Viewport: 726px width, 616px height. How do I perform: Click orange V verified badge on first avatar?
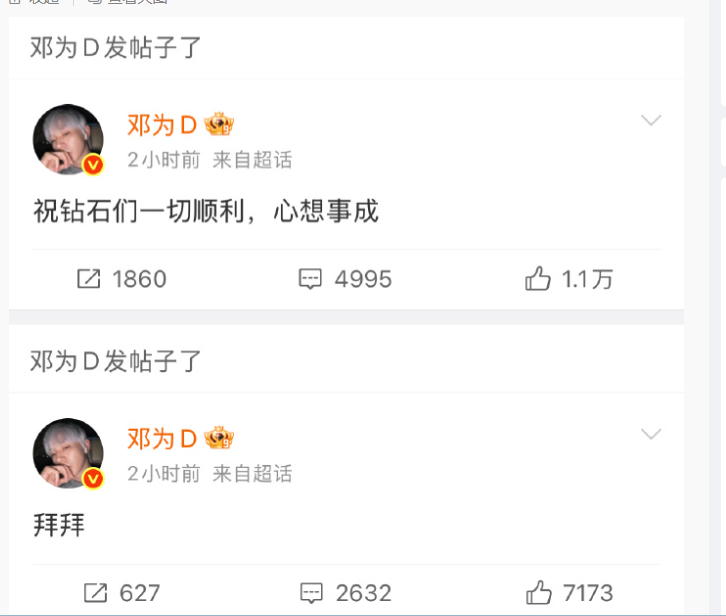93,164
